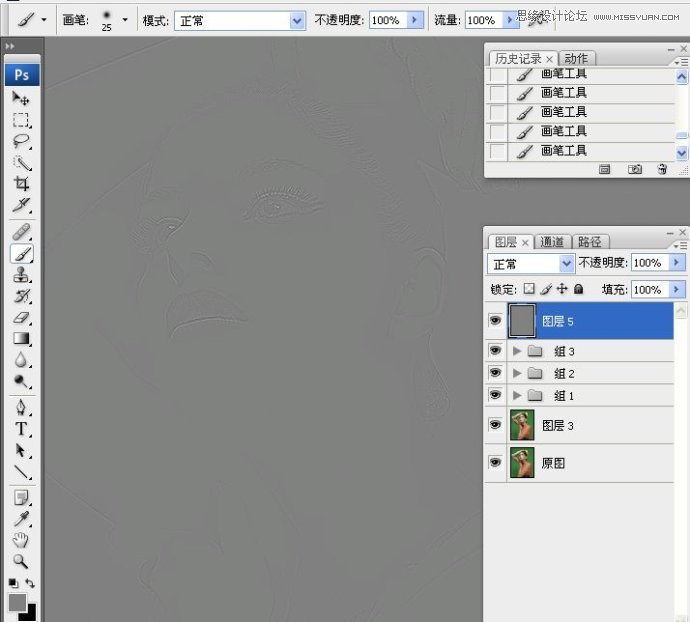
Task: Create new snapshot in History panel
Action: (x=635, y=169)
